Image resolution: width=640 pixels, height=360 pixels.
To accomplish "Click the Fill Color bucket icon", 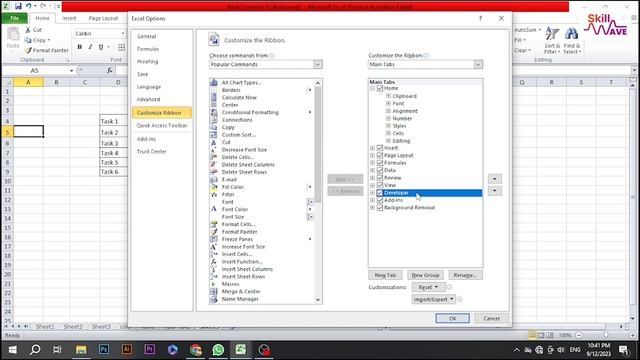I will coord(213,187).
